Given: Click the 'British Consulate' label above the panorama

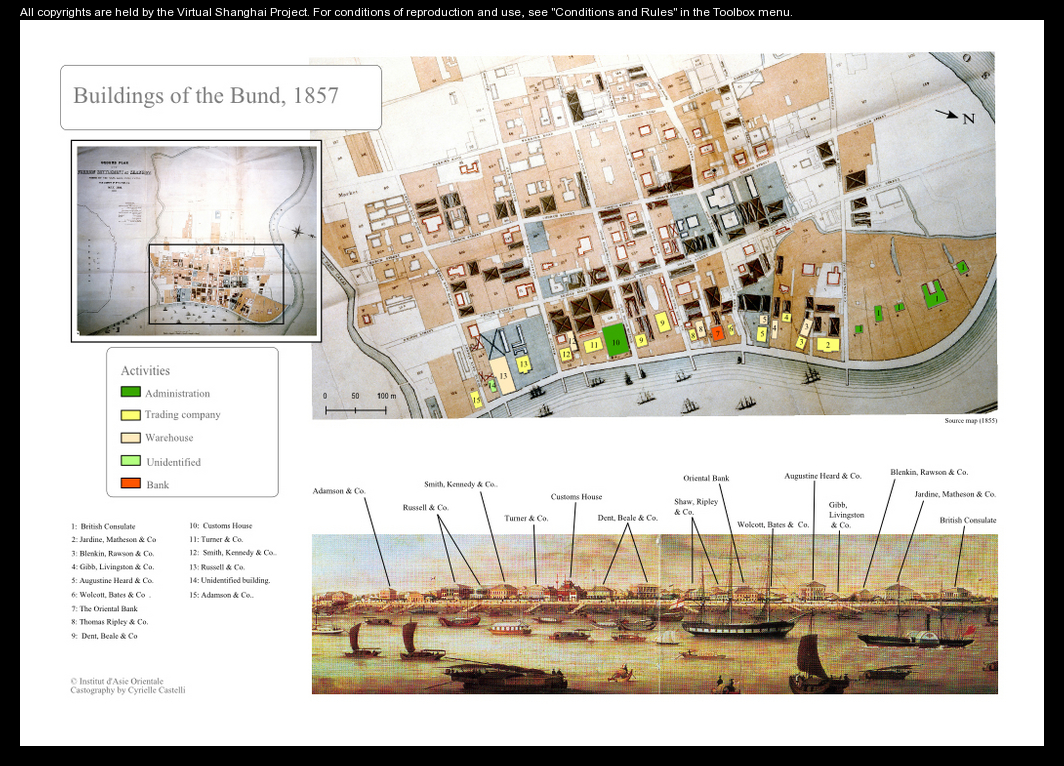Looking at the screenshot, I should point(967,520).
